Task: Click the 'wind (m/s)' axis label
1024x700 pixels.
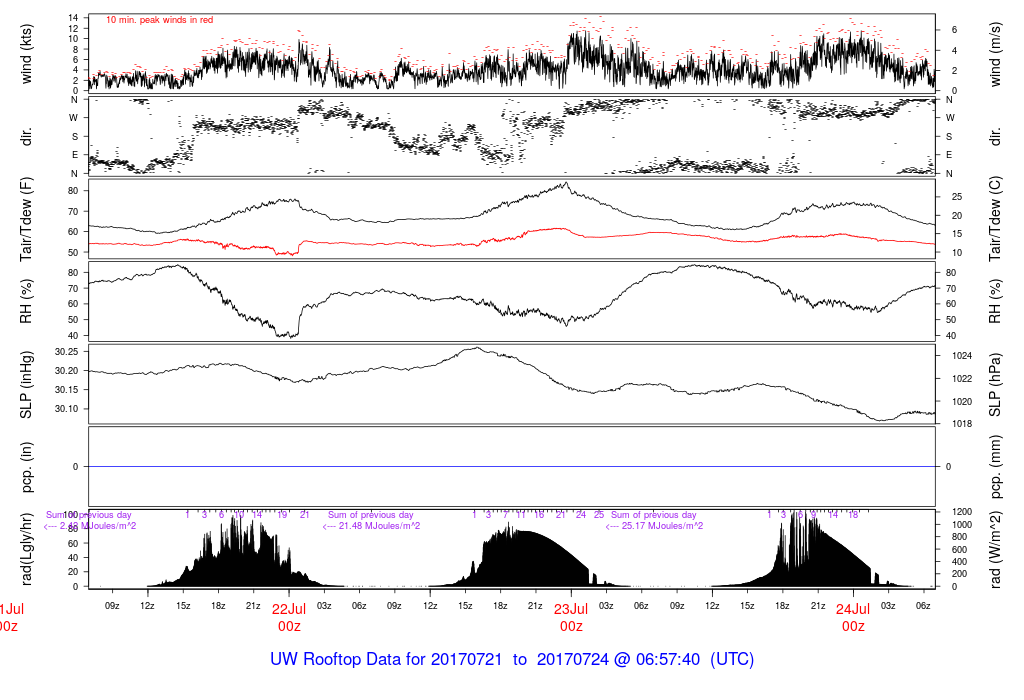Action: 995,54
